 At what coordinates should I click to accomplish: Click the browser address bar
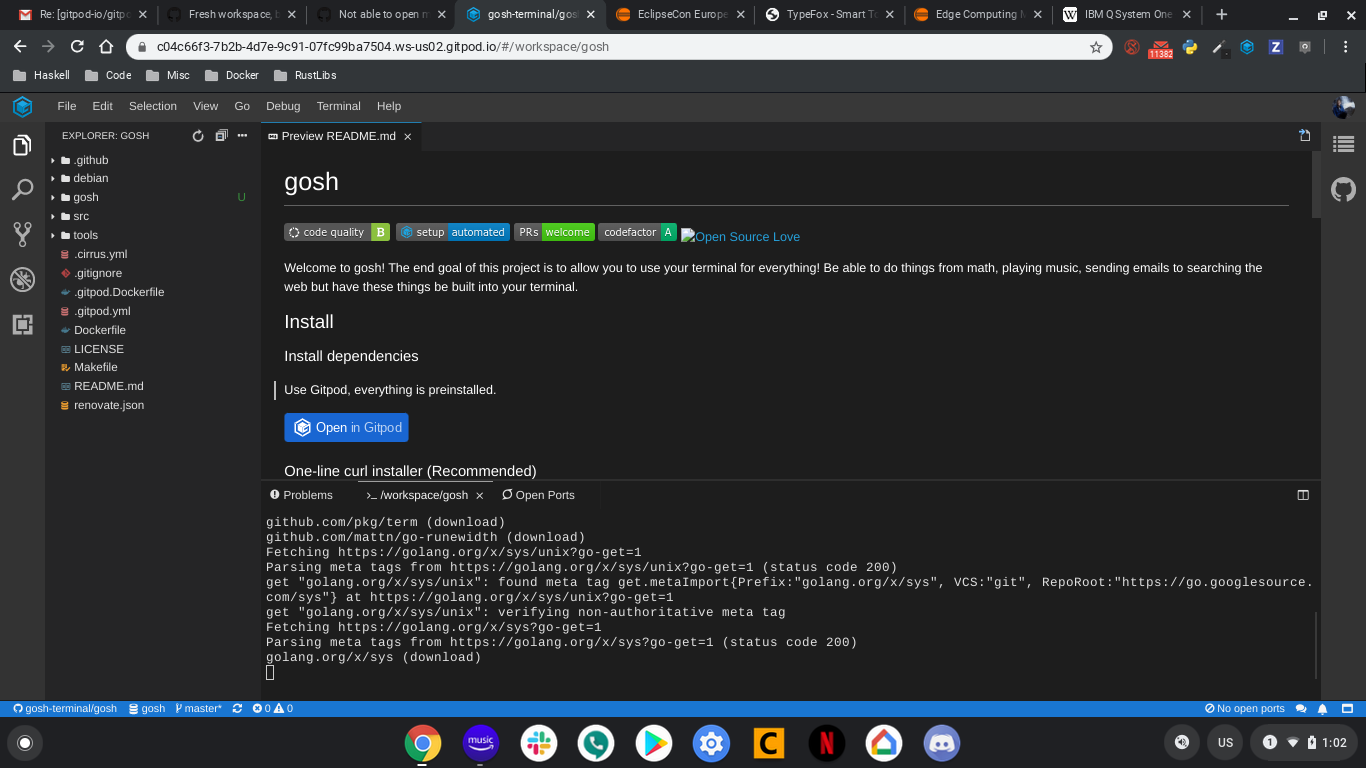[619, 47]
